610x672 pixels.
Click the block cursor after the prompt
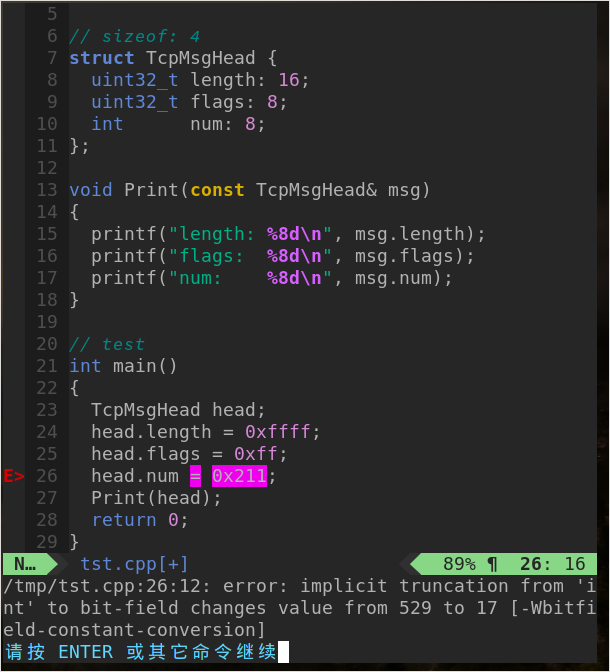283,652
